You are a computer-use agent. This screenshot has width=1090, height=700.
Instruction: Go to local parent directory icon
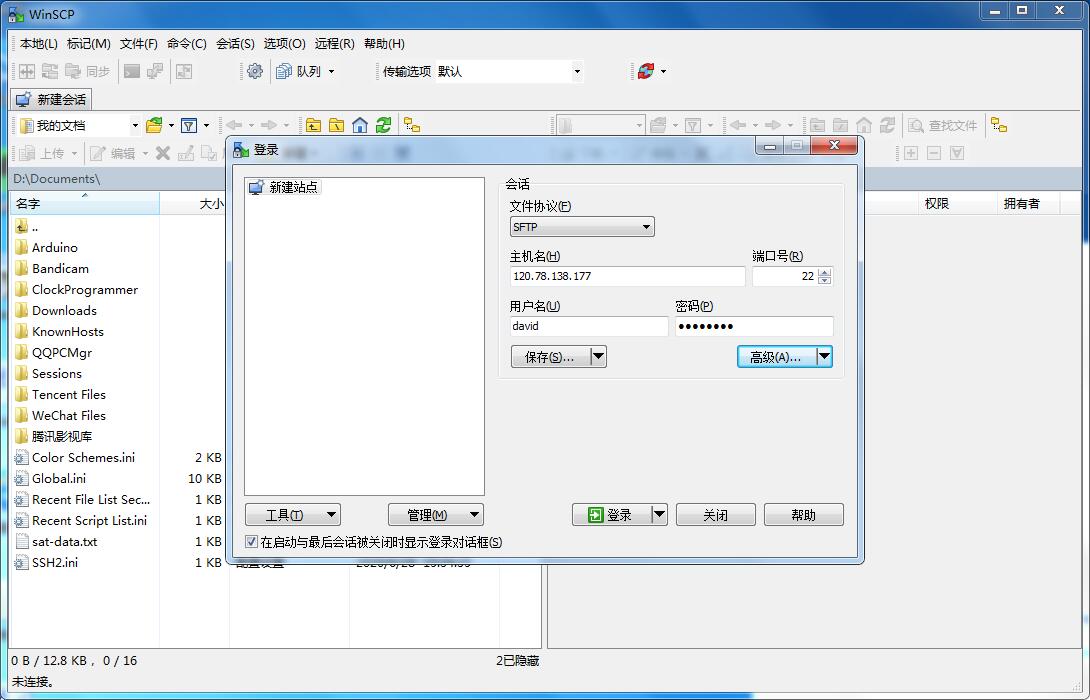314,125
